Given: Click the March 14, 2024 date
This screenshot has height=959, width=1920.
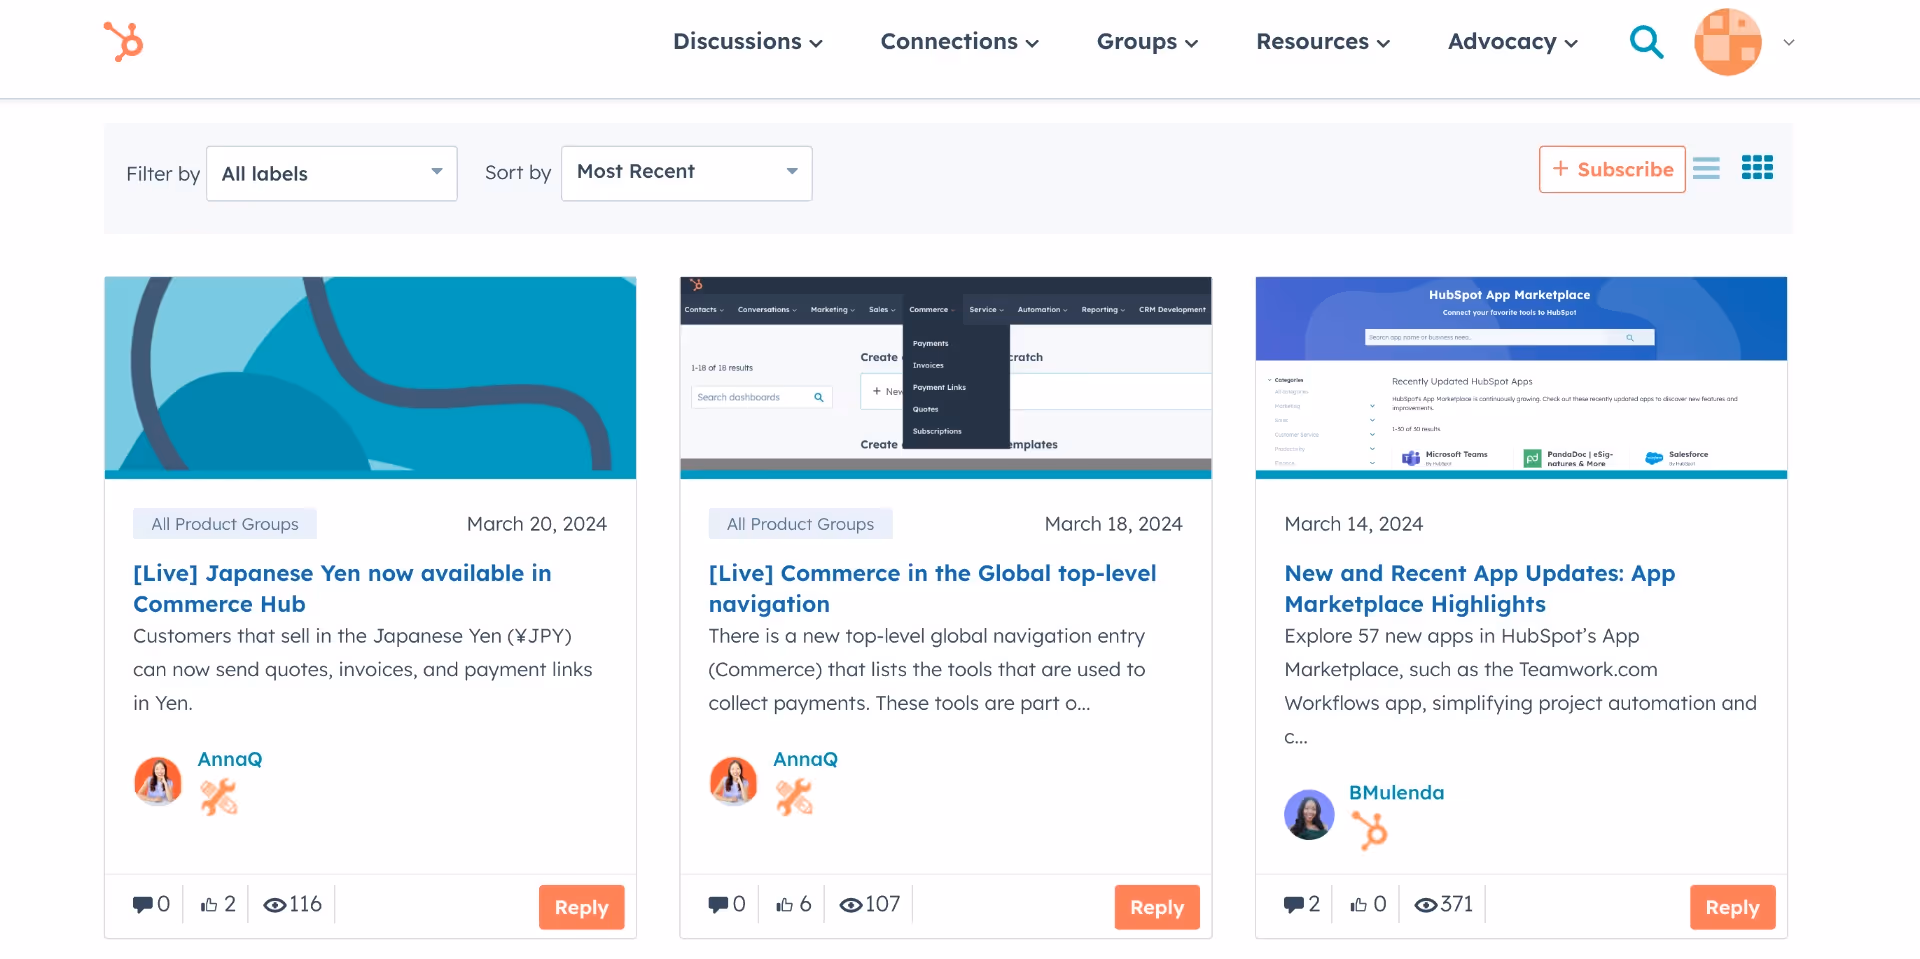Looking at the screenshot, I should coord(1354,524).
